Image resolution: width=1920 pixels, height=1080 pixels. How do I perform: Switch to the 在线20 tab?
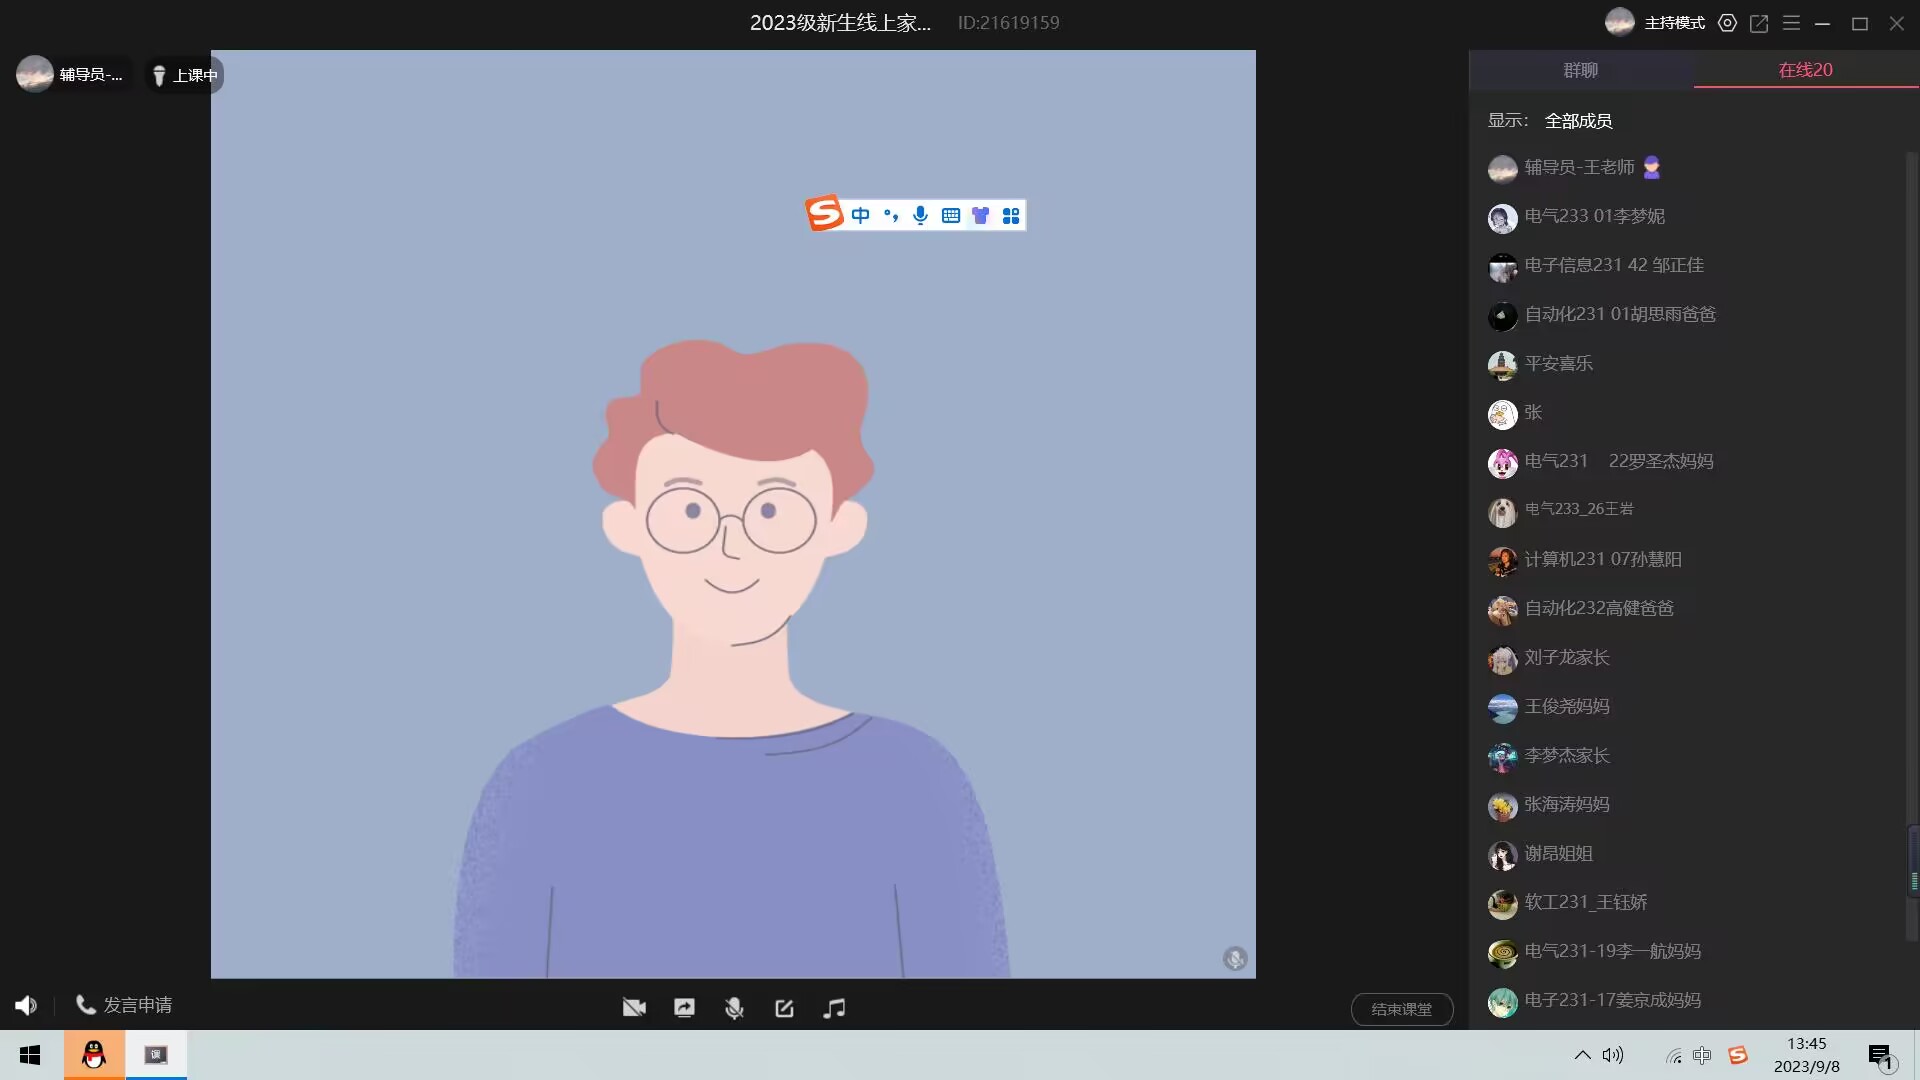[x=1805, y=70]
